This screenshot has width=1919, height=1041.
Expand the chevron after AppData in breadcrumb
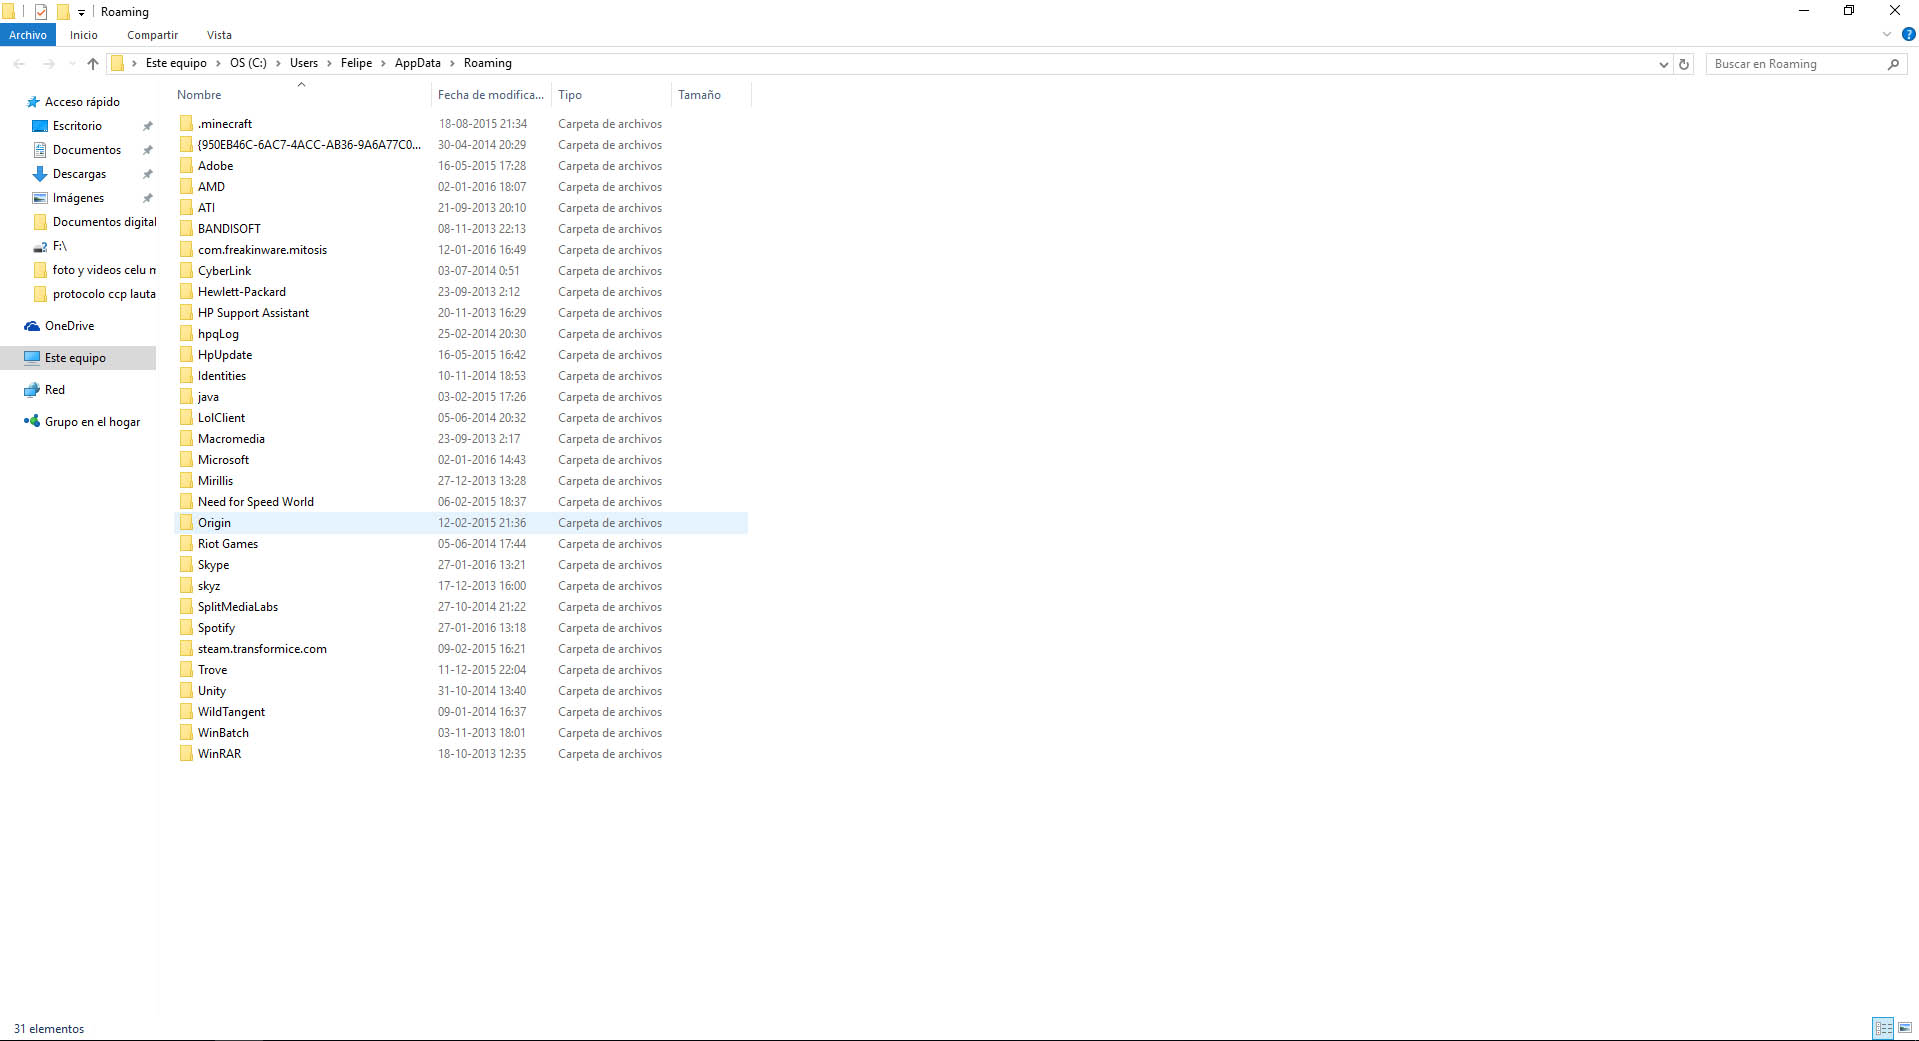pos(452,63)
